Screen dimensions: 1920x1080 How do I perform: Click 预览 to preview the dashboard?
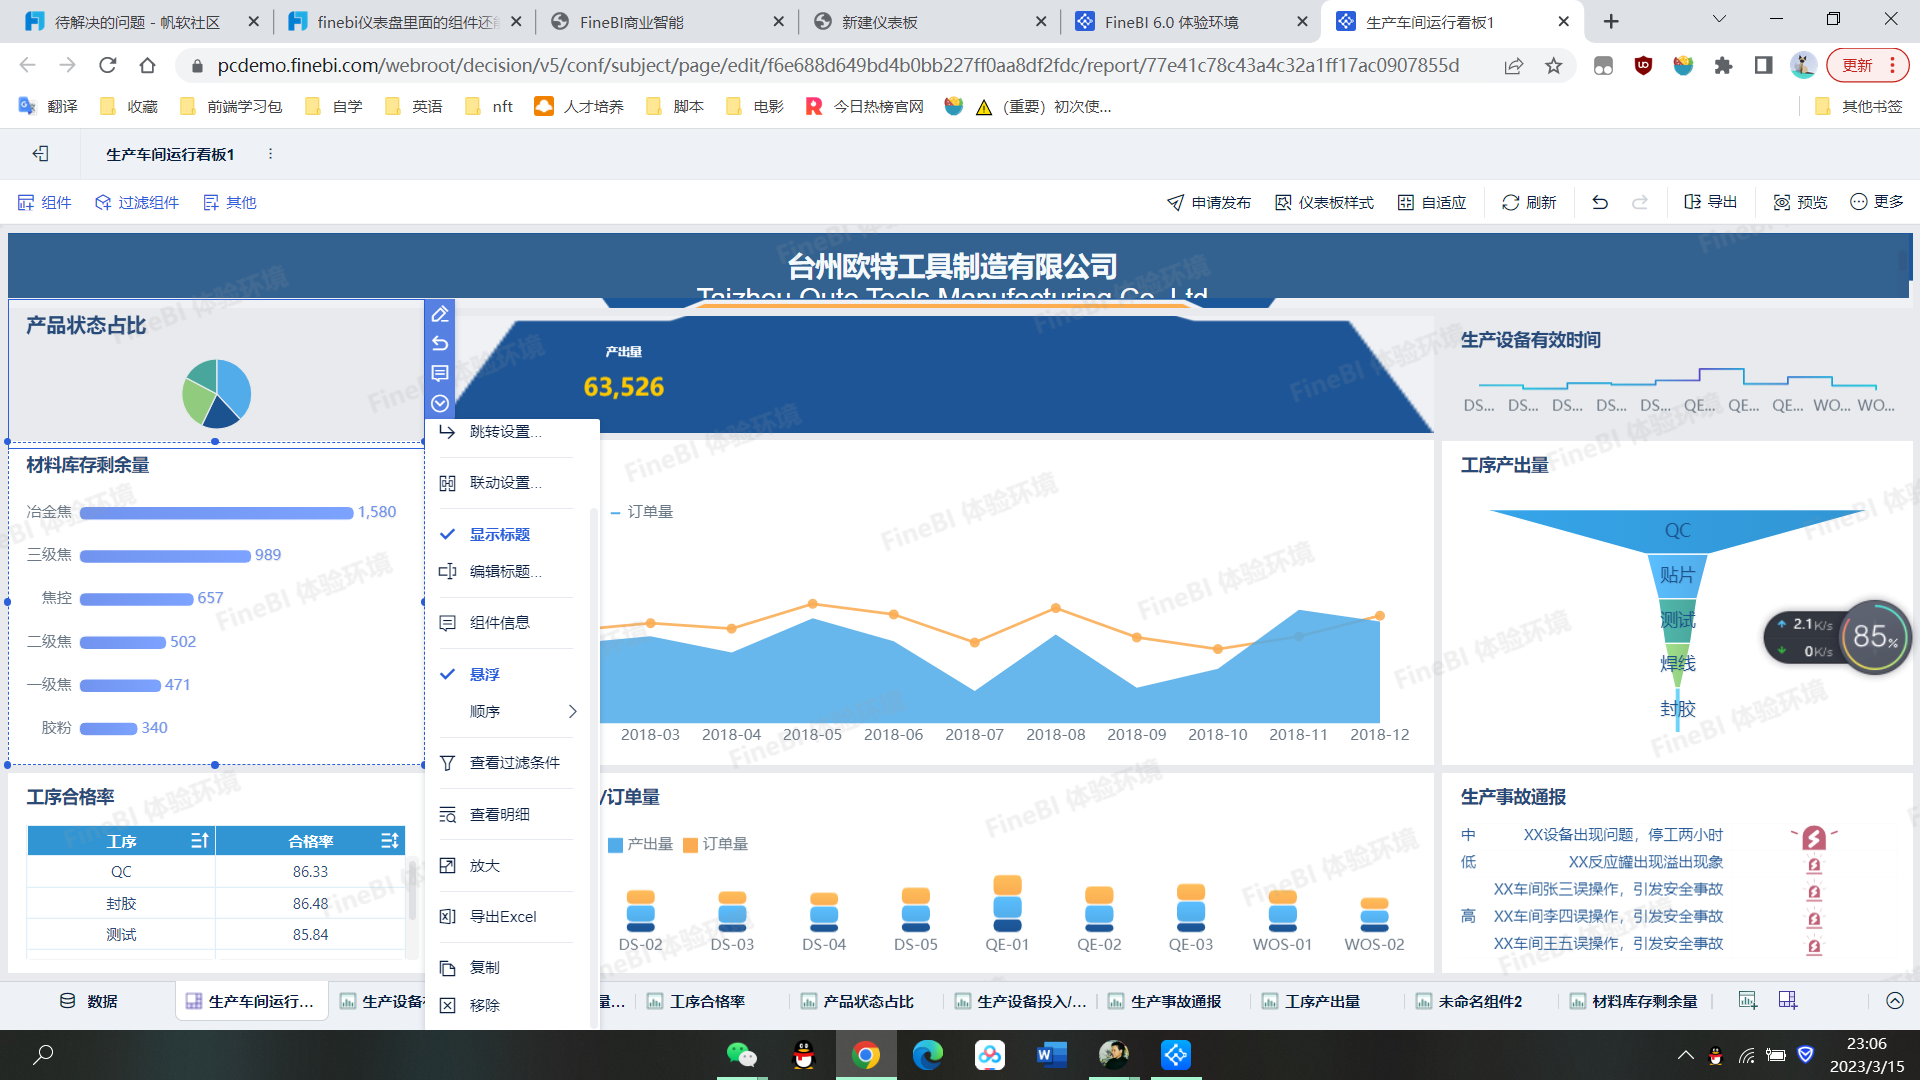(1800, 202)
